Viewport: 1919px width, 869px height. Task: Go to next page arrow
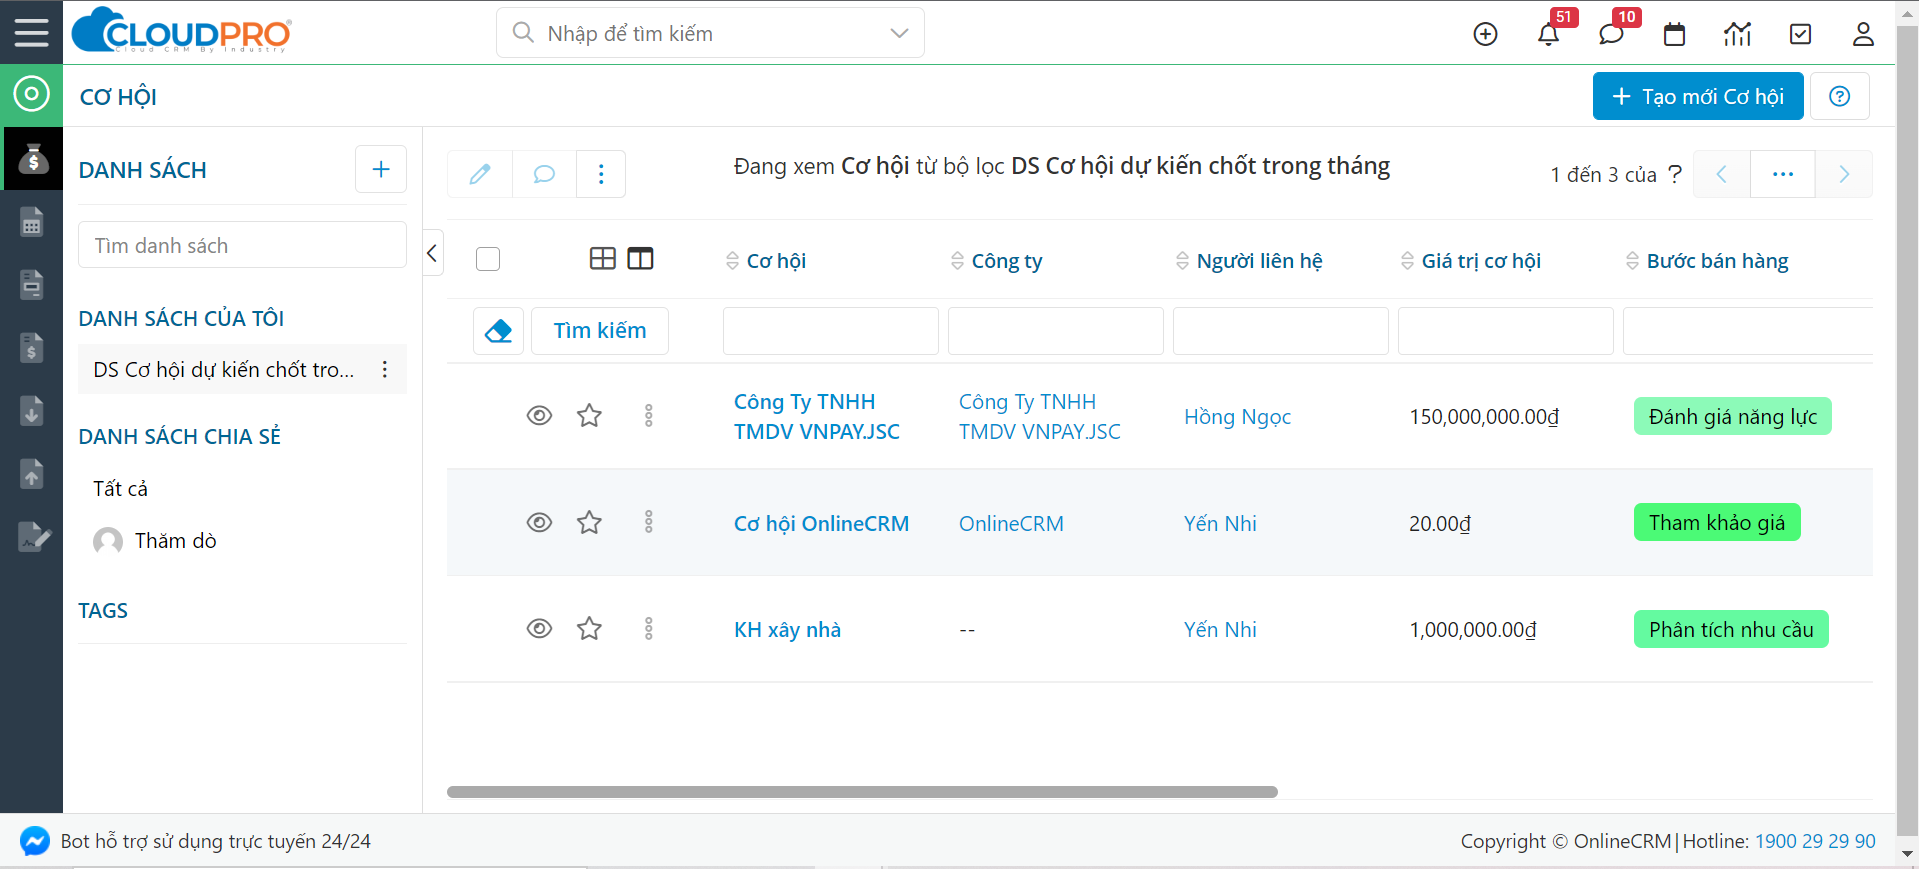pyautogui.click(x=1844, y=174)
